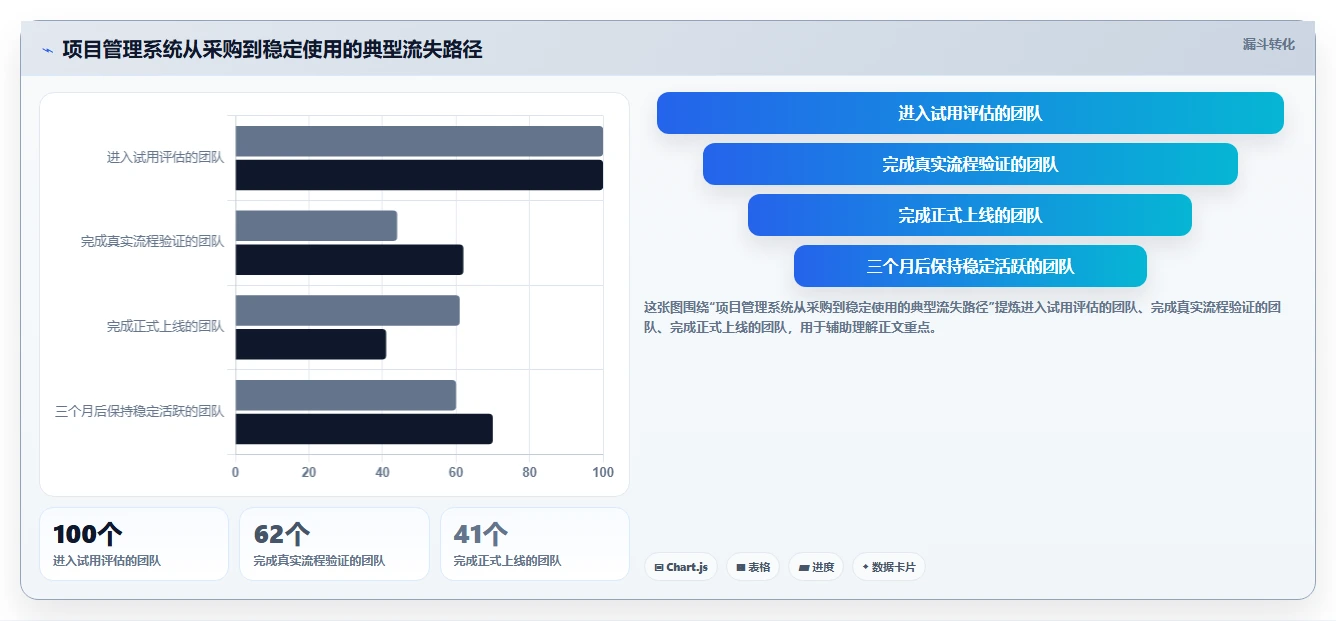Open the 41个 stat card

[x=535, y=544]
